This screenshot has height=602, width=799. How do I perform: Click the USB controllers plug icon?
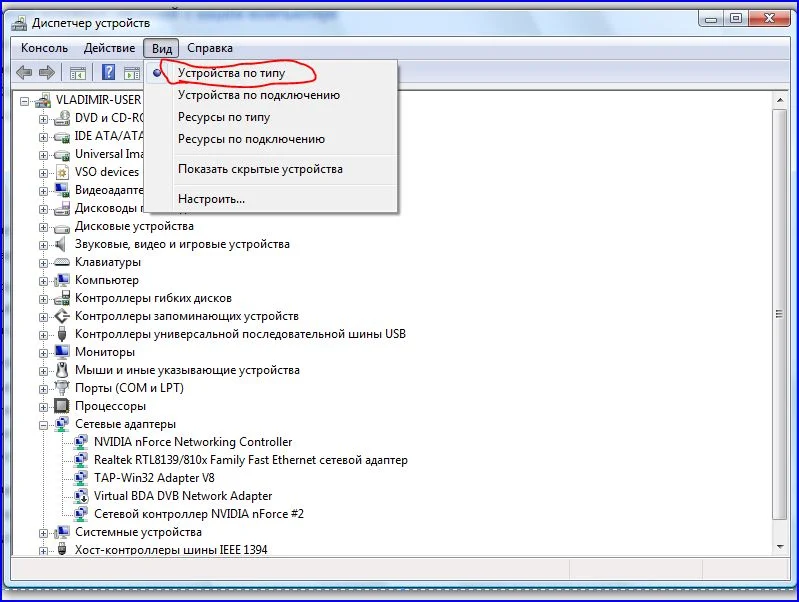tap(62, 334)
